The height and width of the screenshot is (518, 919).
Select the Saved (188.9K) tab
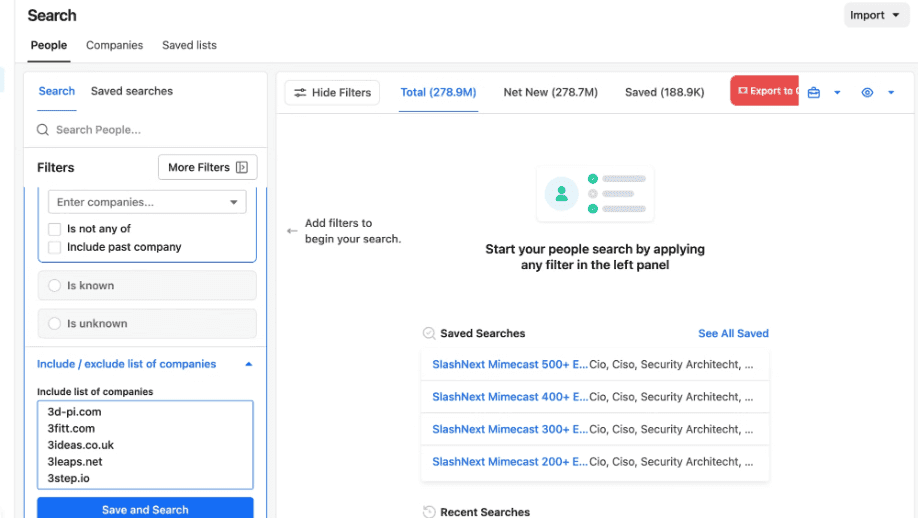665,93
